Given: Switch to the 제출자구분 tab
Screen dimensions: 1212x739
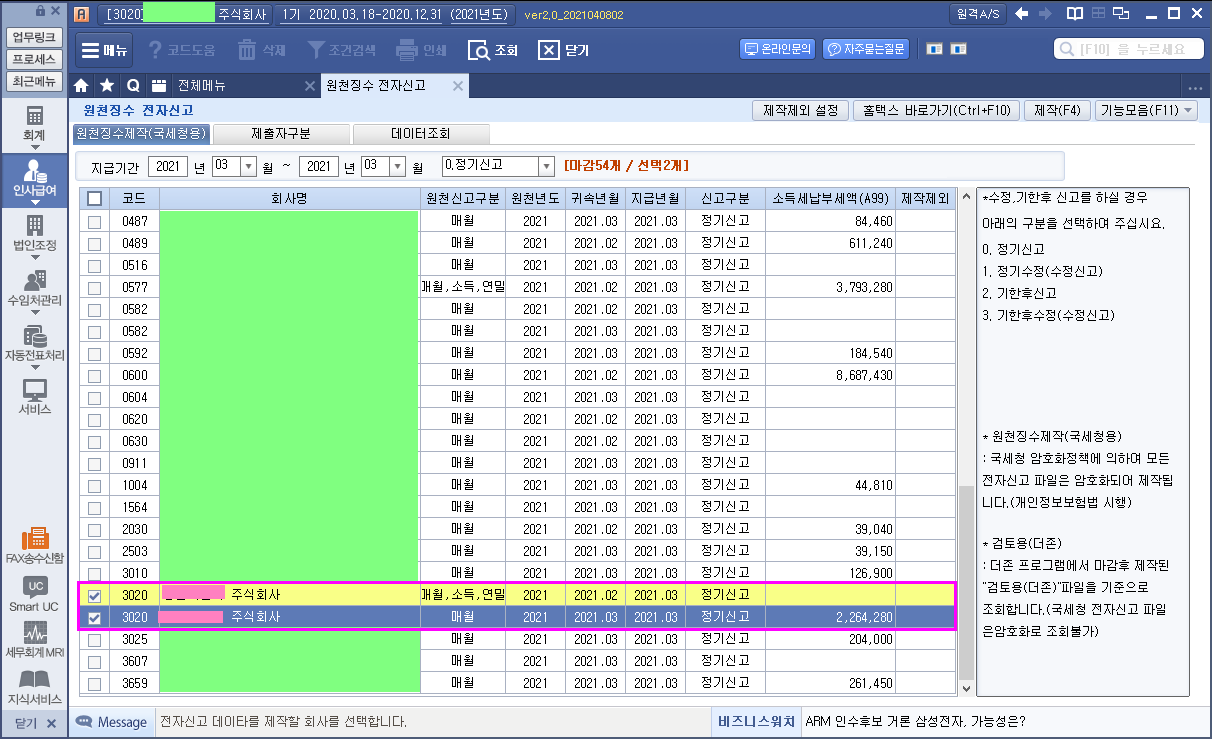Looking at the screenshot, I should point(281,133).
